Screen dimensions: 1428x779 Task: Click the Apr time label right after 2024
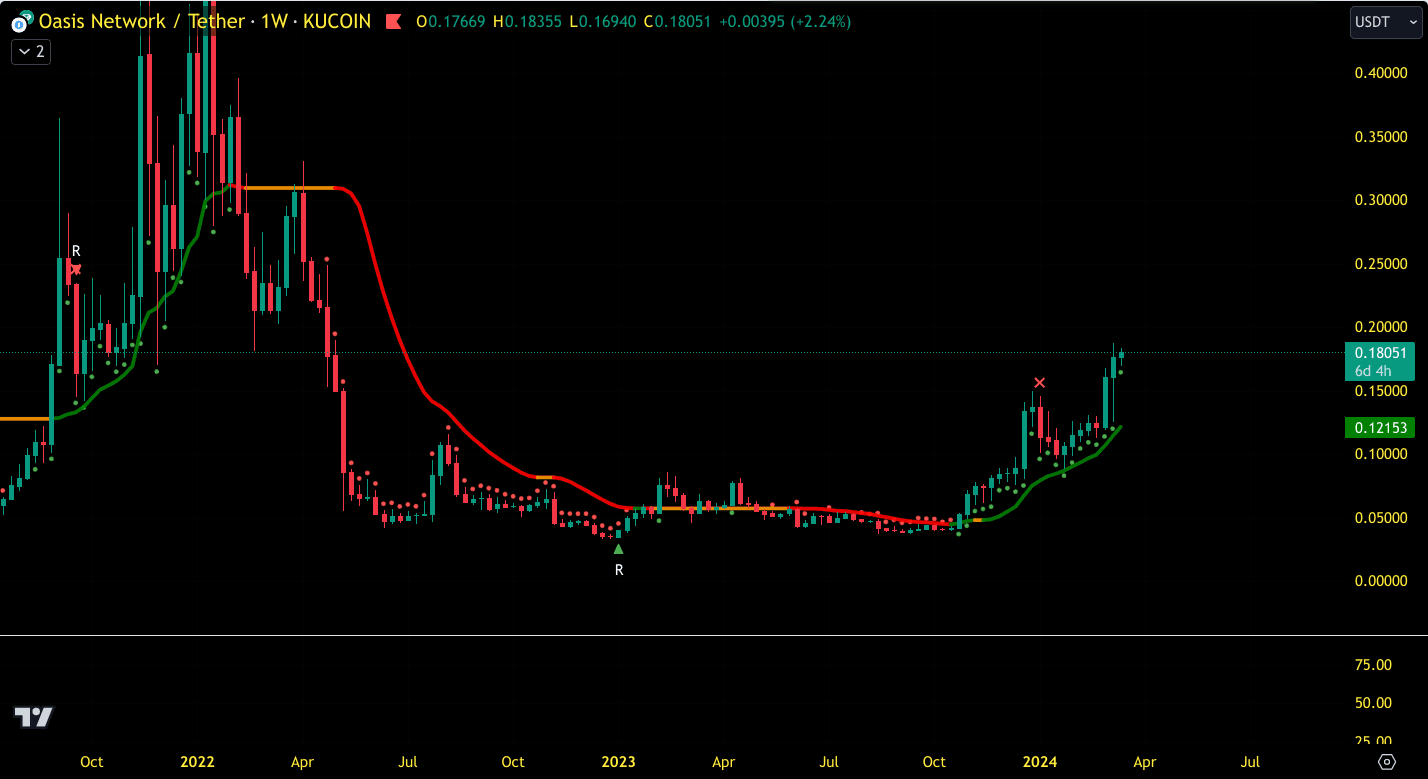pos(1145,762)
